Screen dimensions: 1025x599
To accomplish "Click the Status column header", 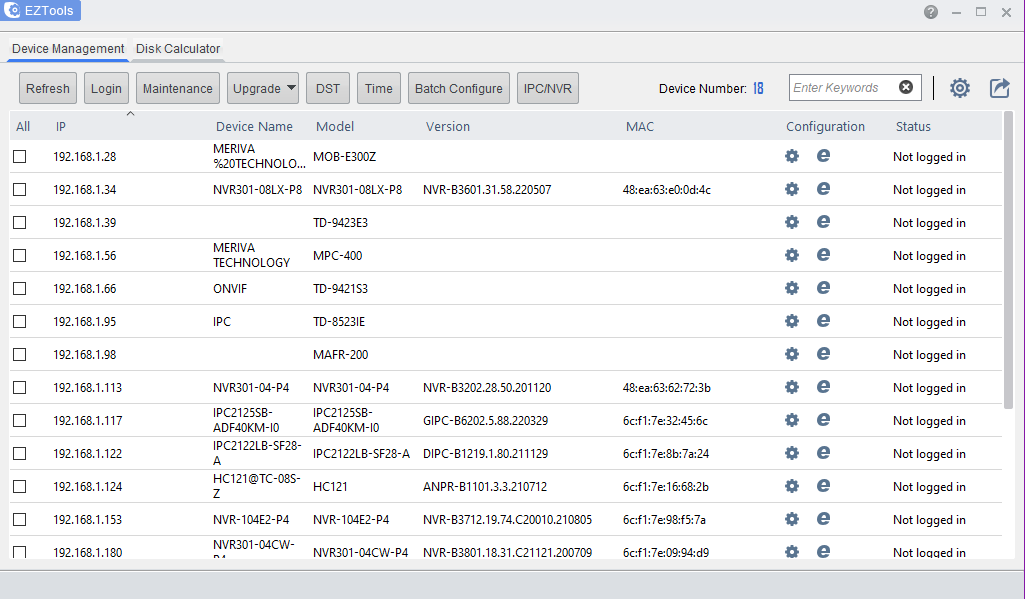I will 913,126.
